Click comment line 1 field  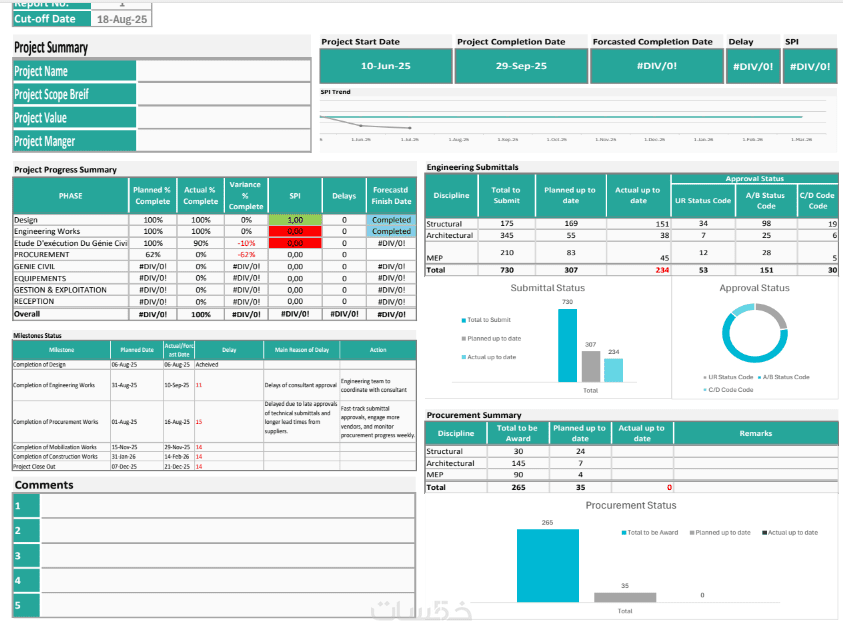click(x=227, y=505)
